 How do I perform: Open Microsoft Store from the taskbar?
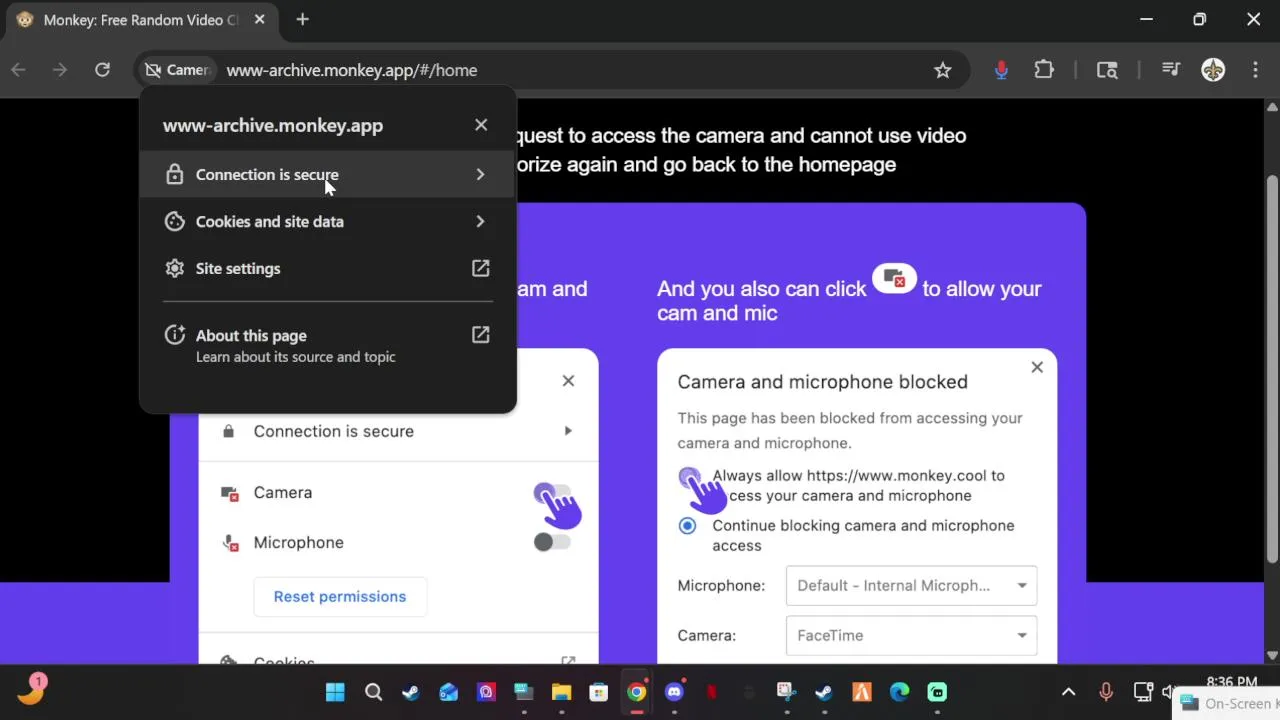click(x=598, y=692)
